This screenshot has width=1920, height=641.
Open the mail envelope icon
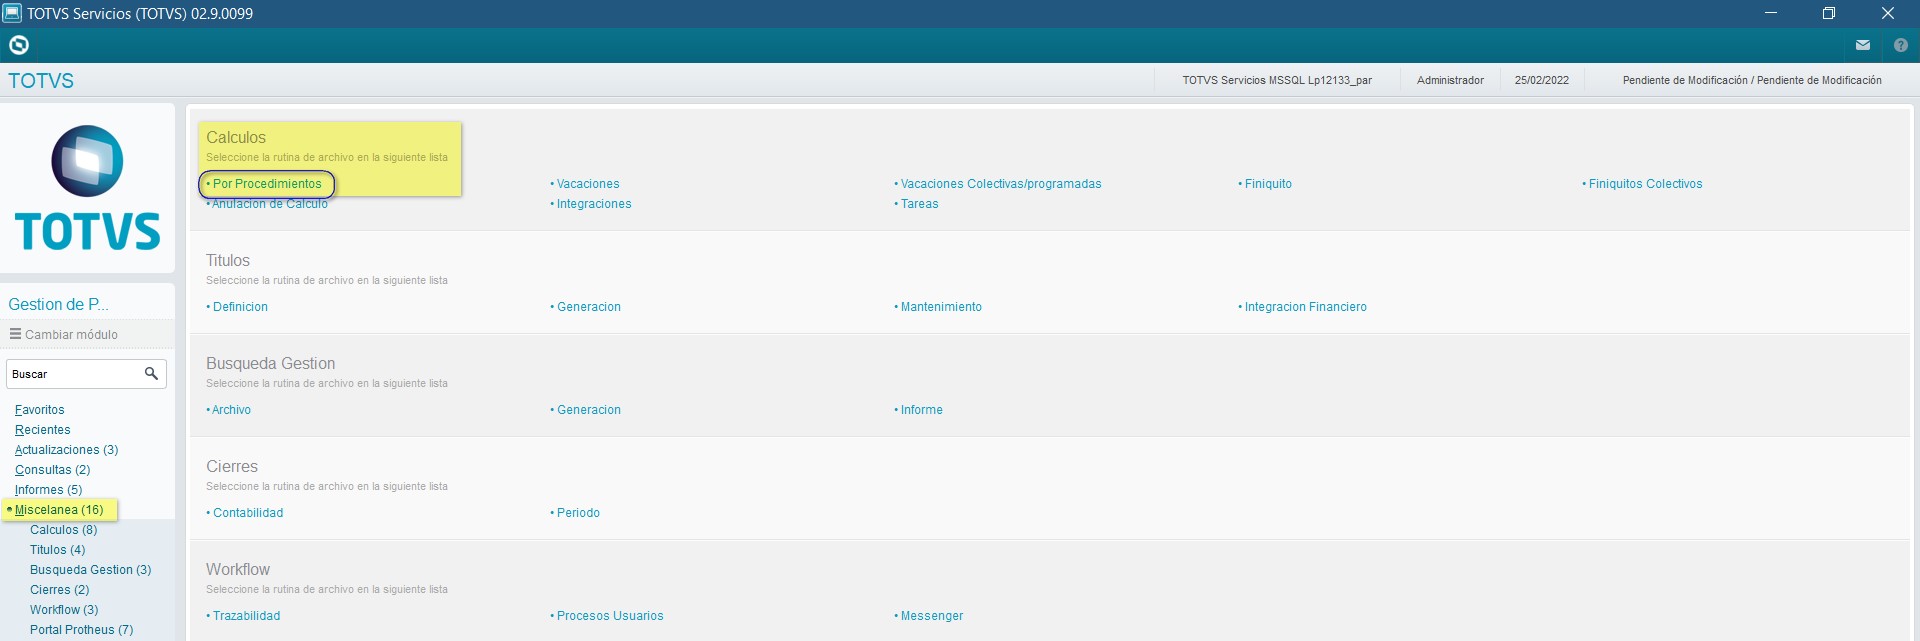point(1863,45)
